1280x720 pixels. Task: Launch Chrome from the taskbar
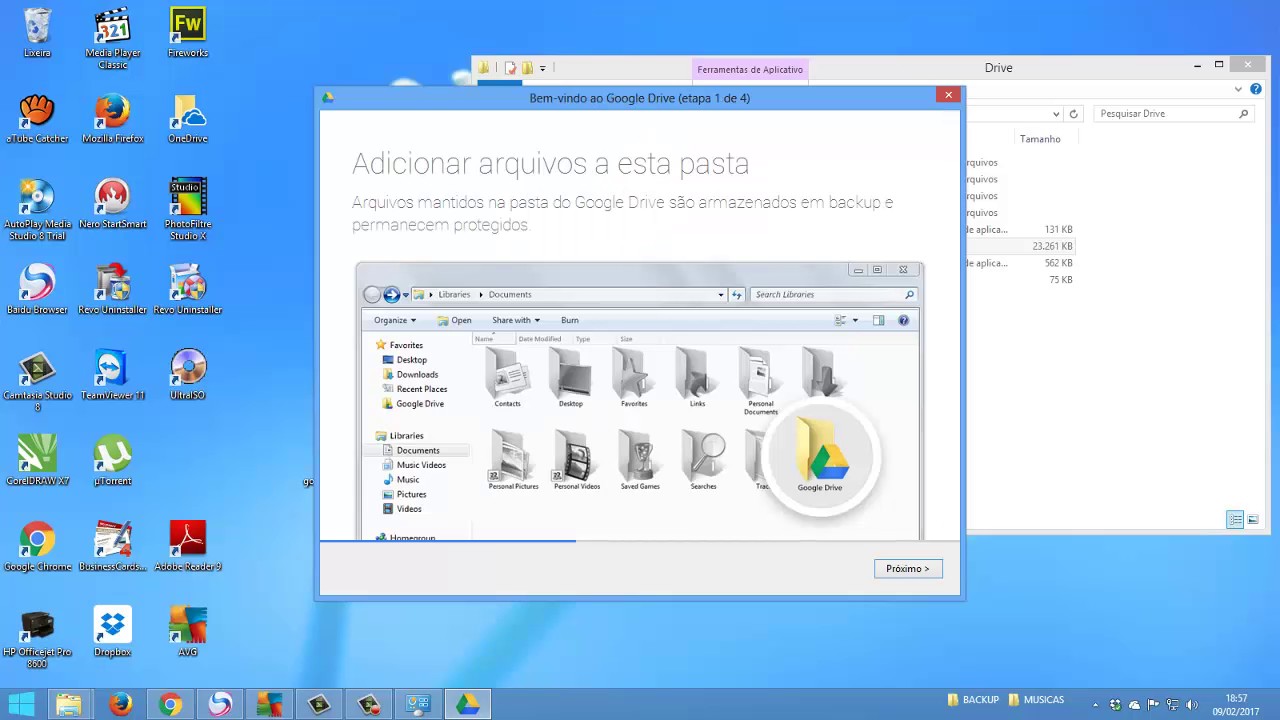(170, 704)
